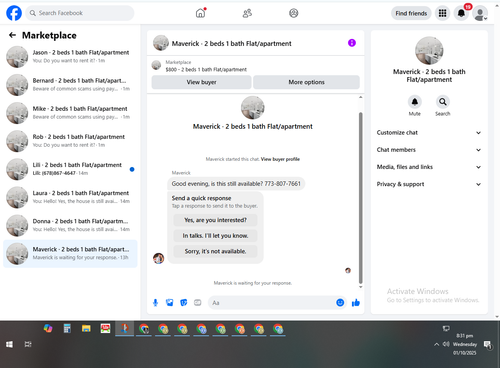The width and height of the screenshot is (500, 368).
Task: Open Lili's unread apartment conversation
Action: coord(70,169)
